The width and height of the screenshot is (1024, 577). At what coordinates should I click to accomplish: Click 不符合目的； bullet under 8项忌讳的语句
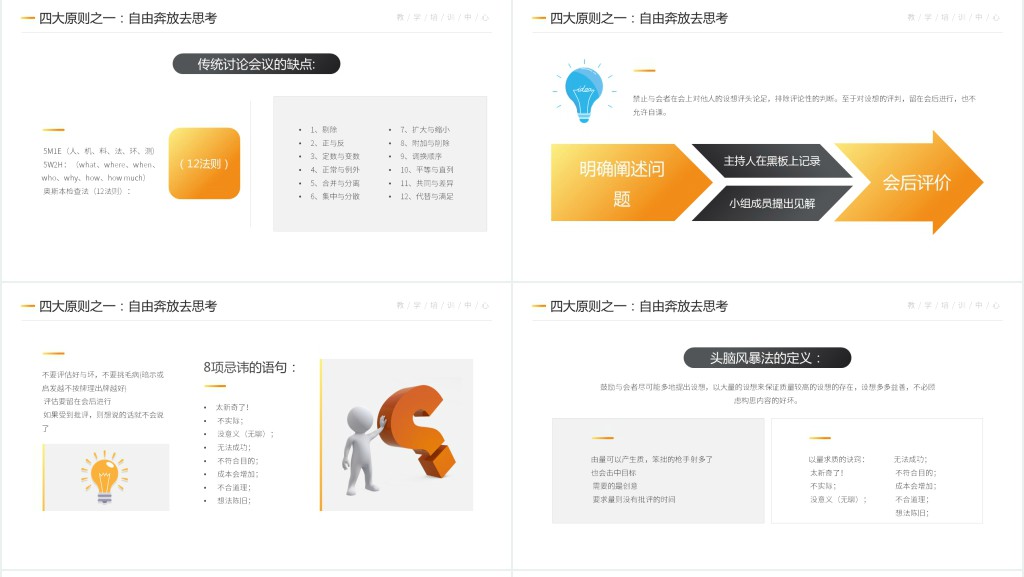238,461
